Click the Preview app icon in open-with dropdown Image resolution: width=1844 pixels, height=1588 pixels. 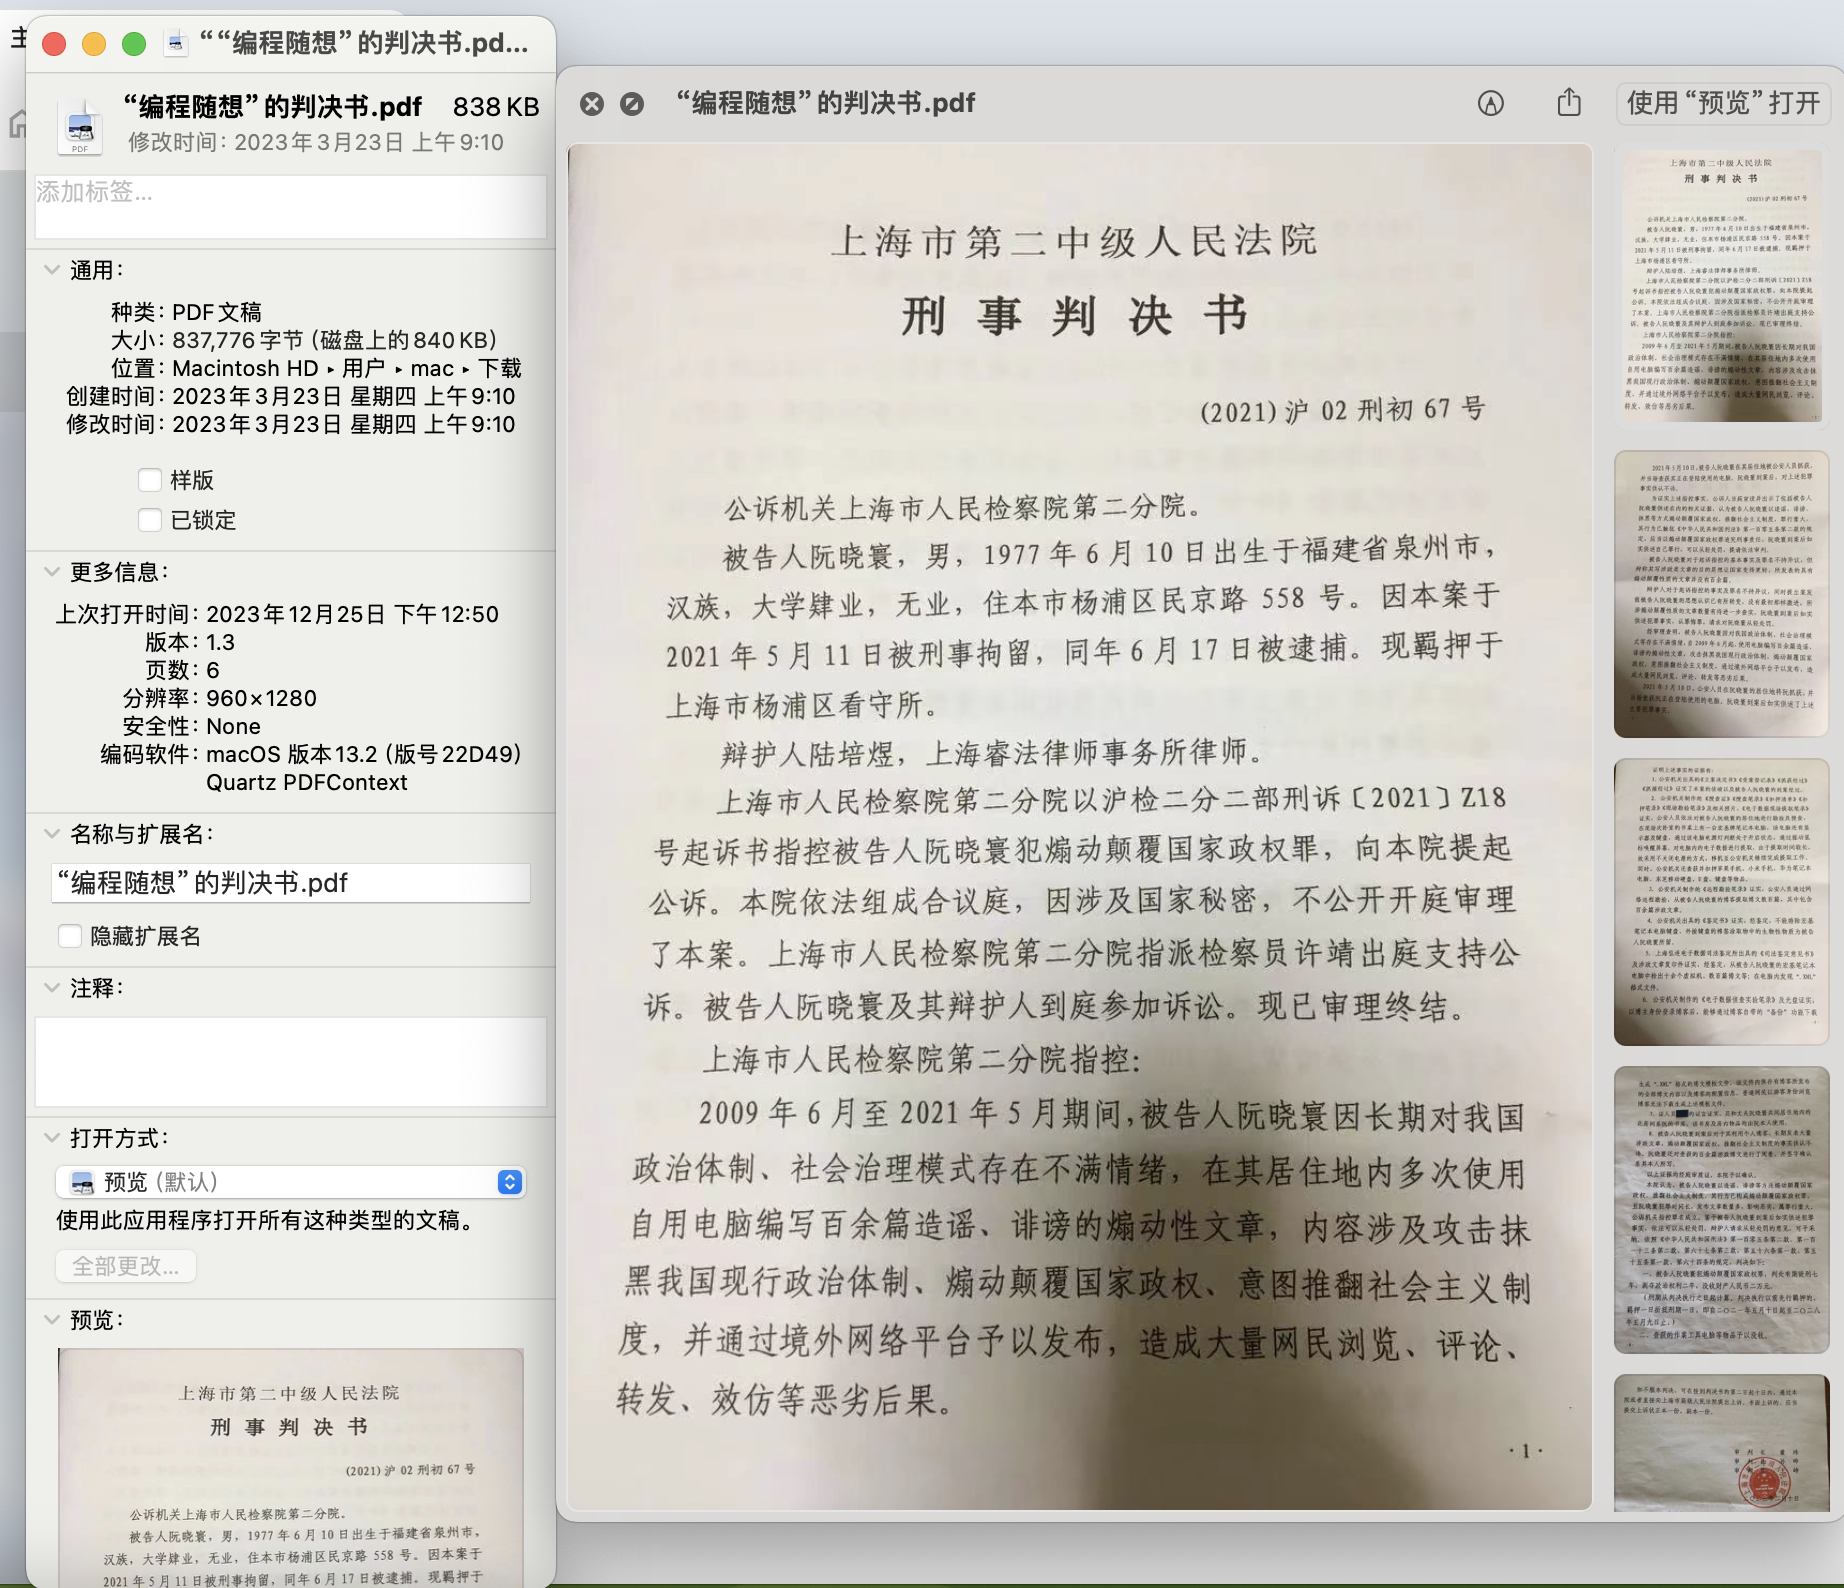coord(81,1182)
